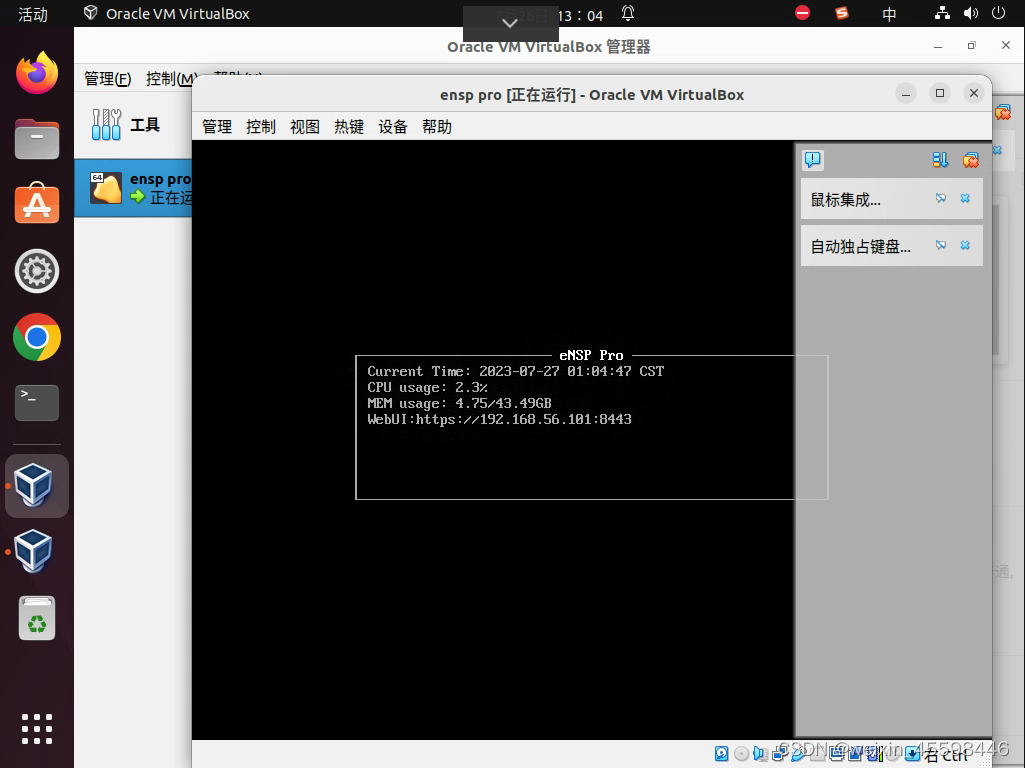Click the Sogou input S tray icon
Image resolution: width=1025 pixels, height=768 pixels.
click(x=842, y=13)
